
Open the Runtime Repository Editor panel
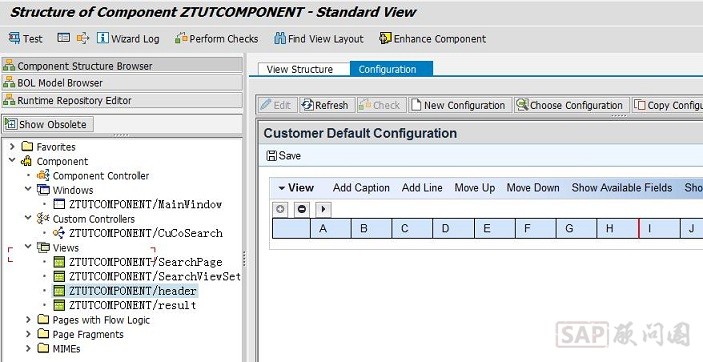point(122,100)
